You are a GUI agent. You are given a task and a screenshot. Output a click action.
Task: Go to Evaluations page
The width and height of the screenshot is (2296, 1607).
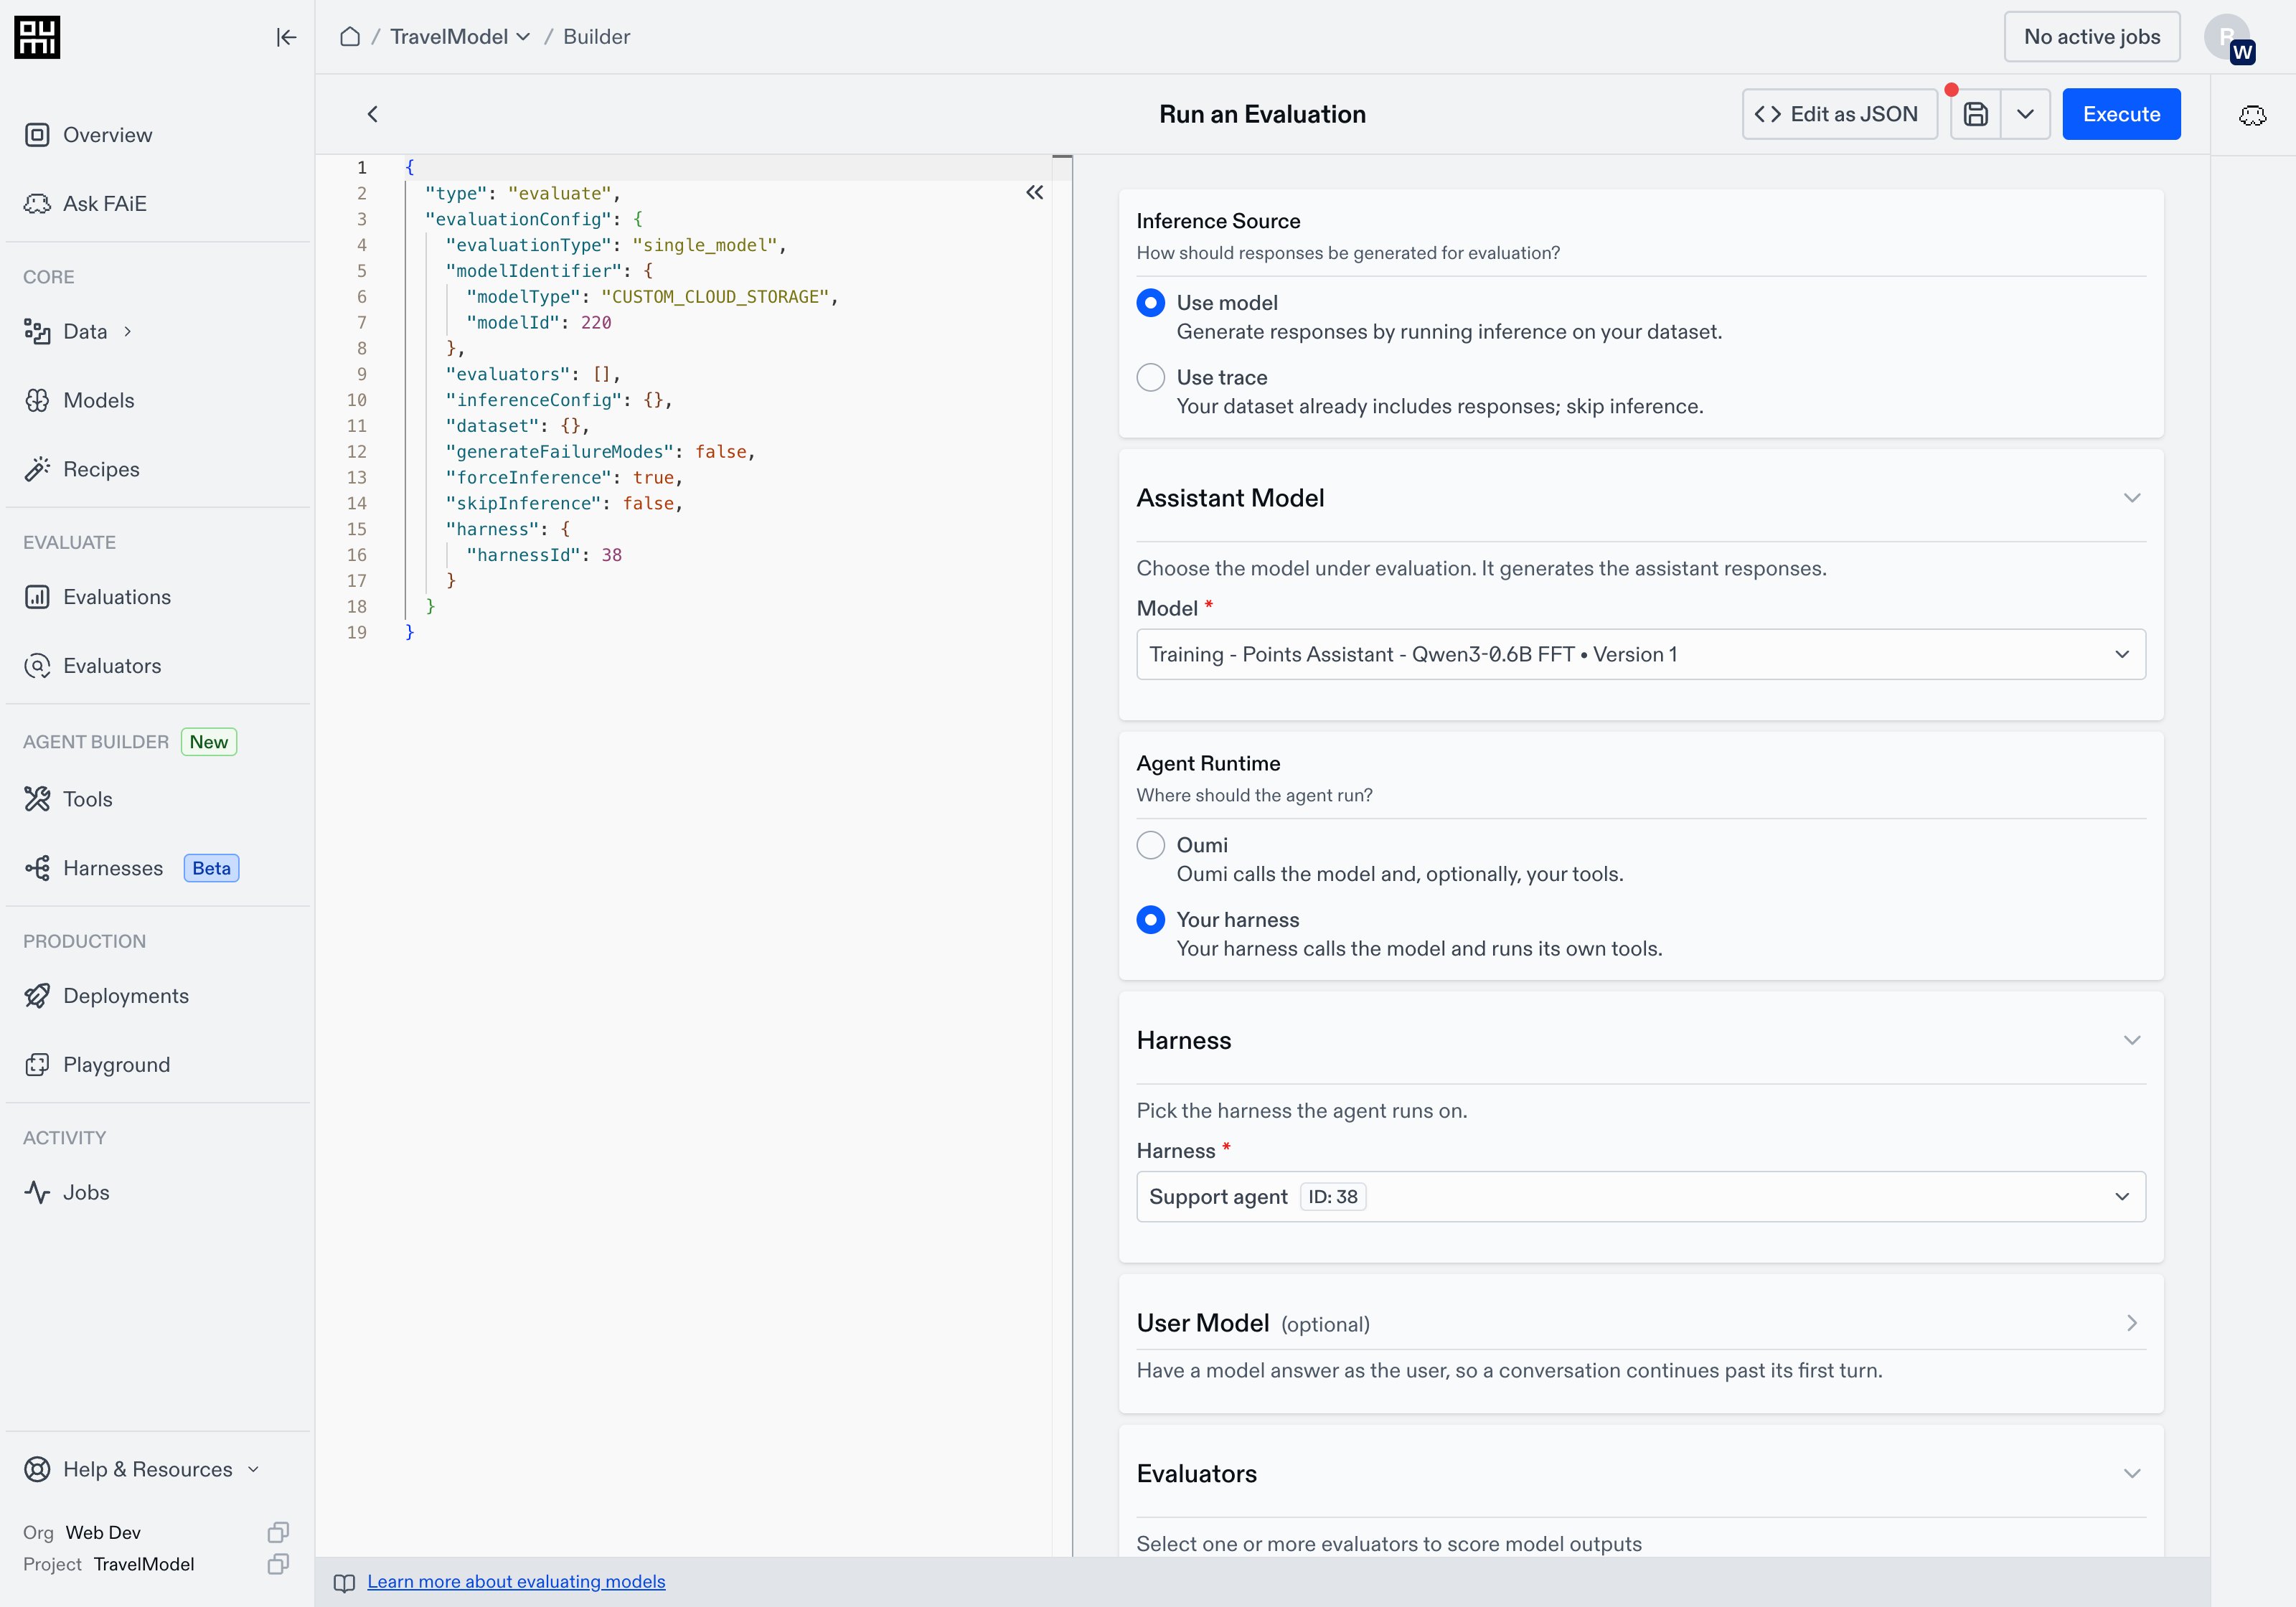click(157, 597)
